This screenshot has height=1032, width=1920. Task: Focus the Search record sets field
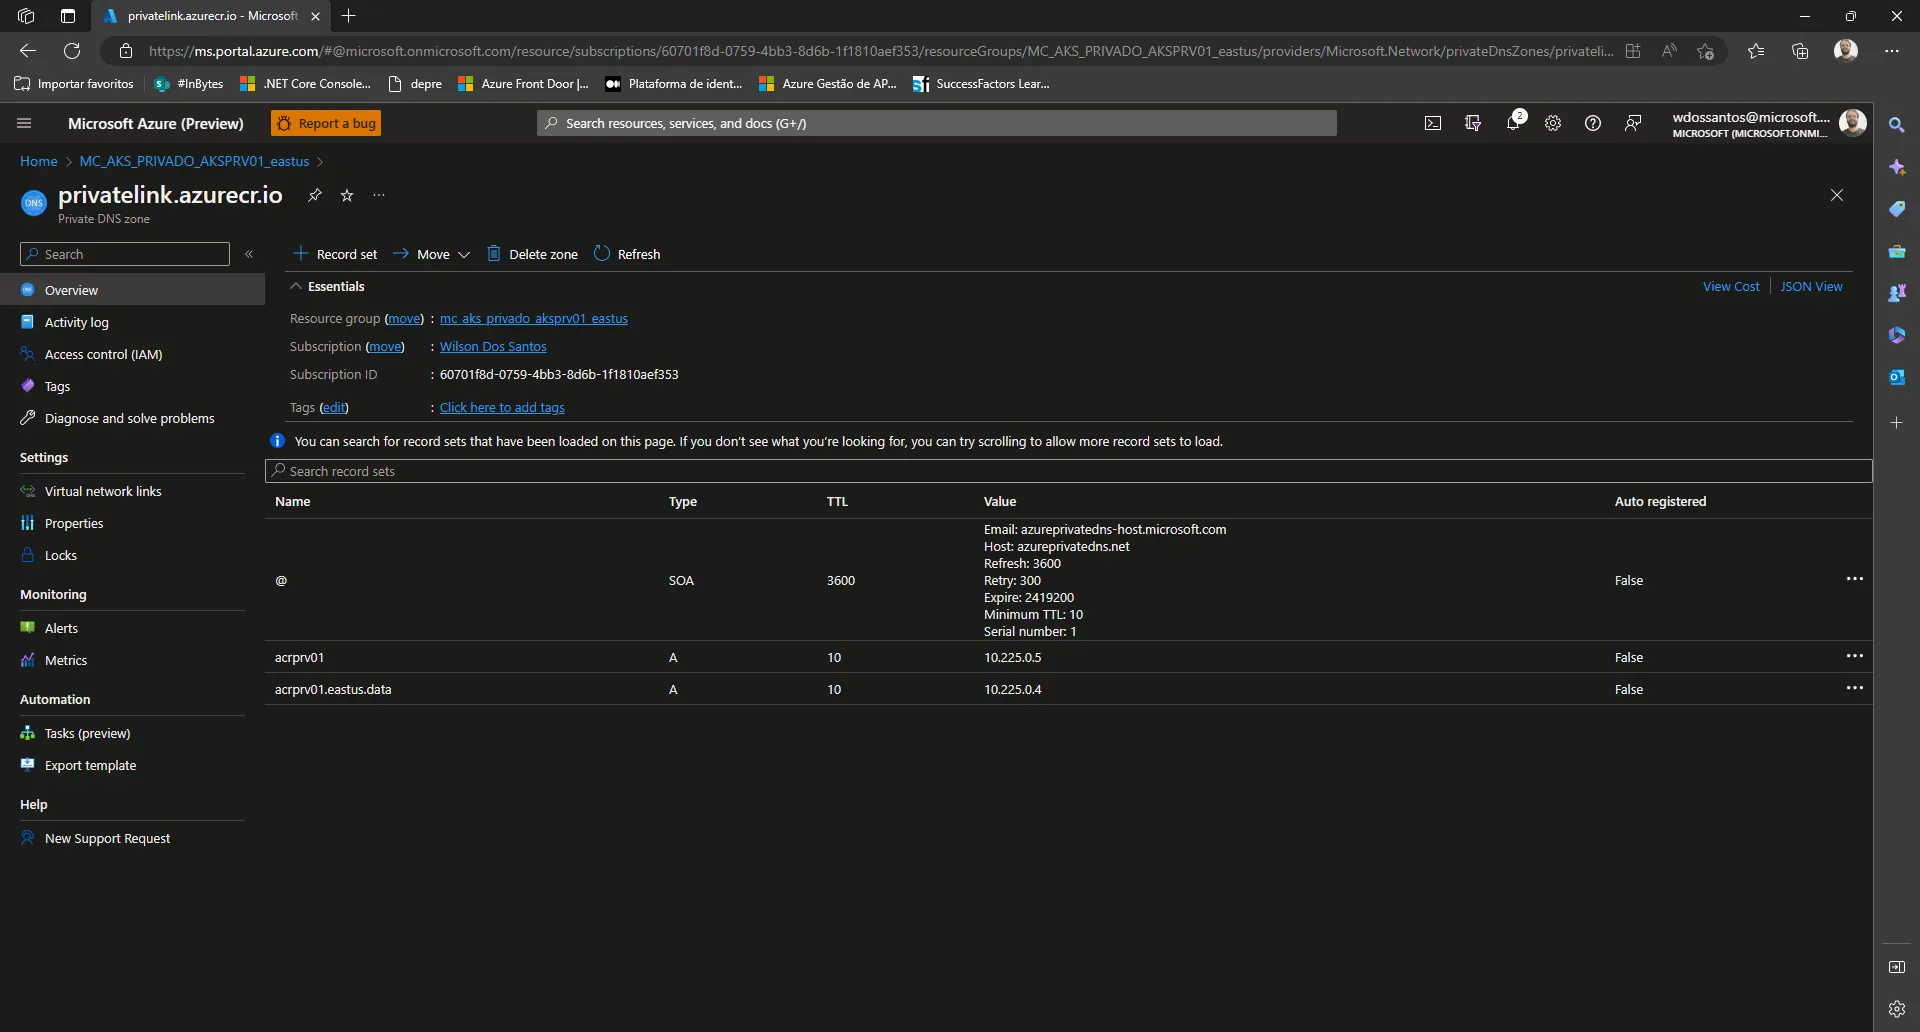[1068, 471]
